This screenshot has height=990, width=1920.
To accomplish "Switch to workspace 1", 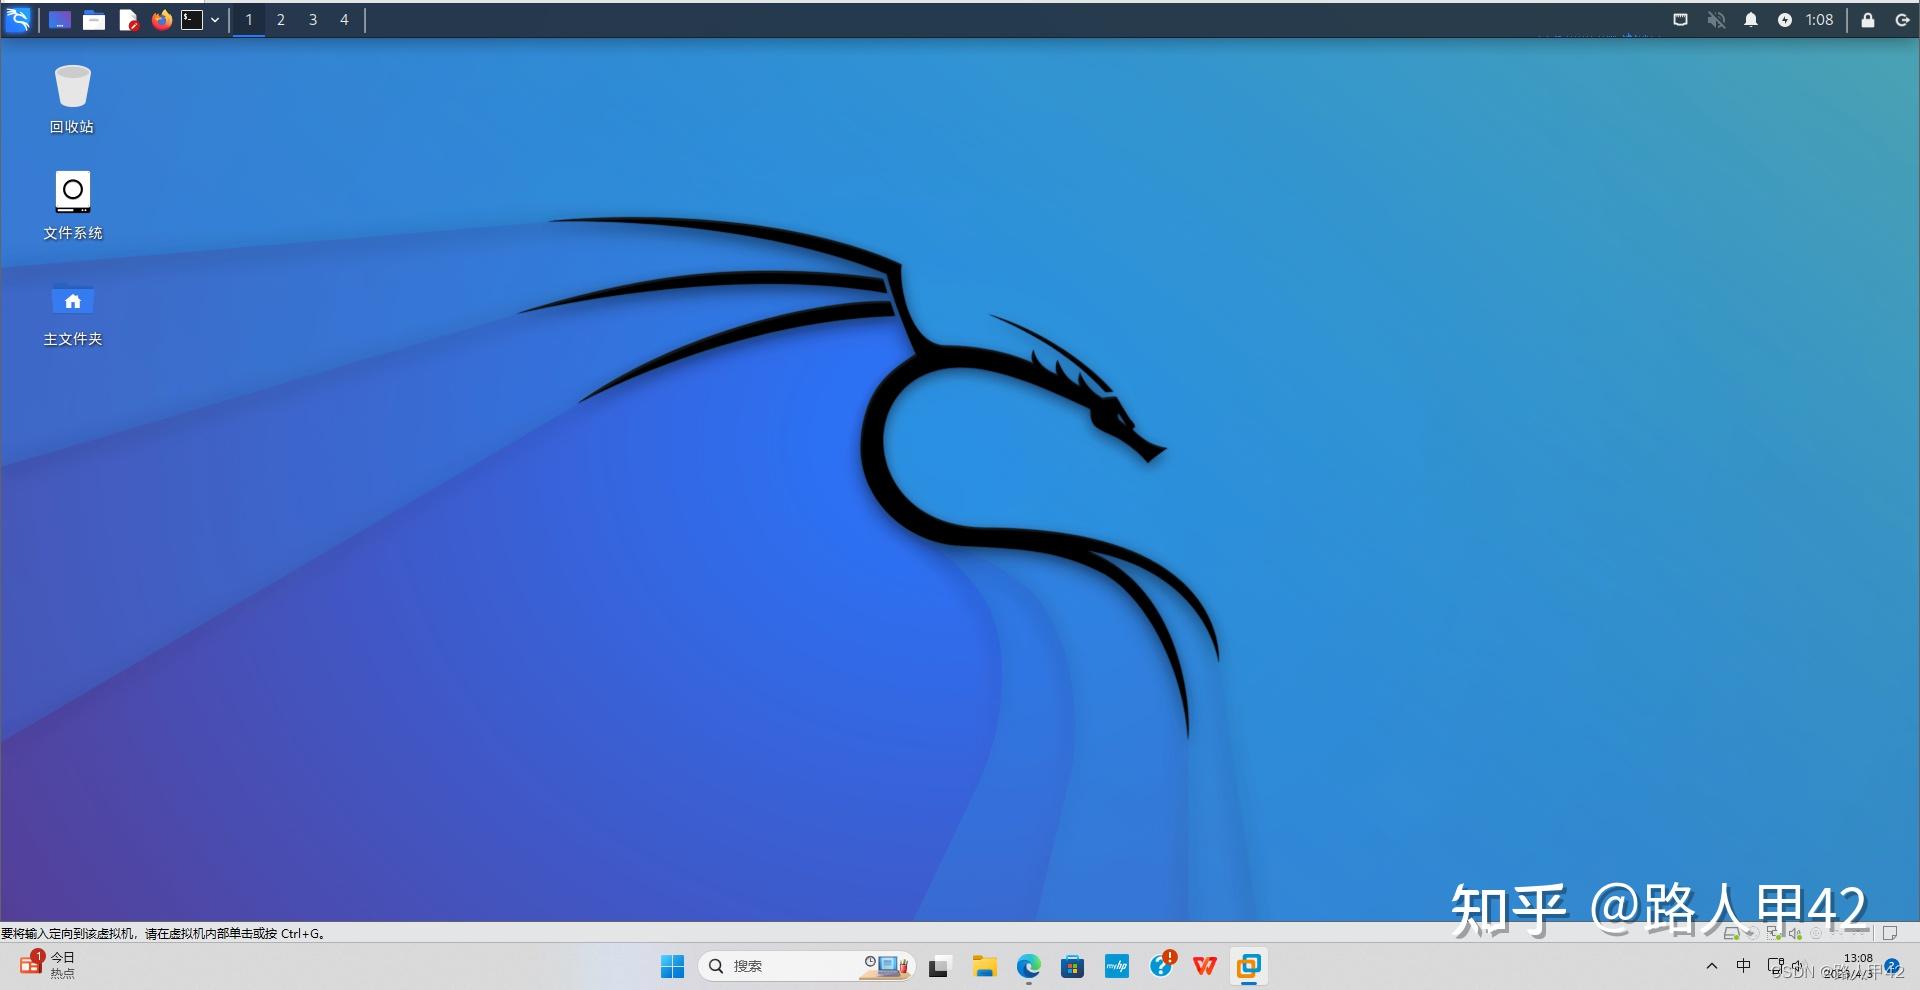I will coord(249,20).
